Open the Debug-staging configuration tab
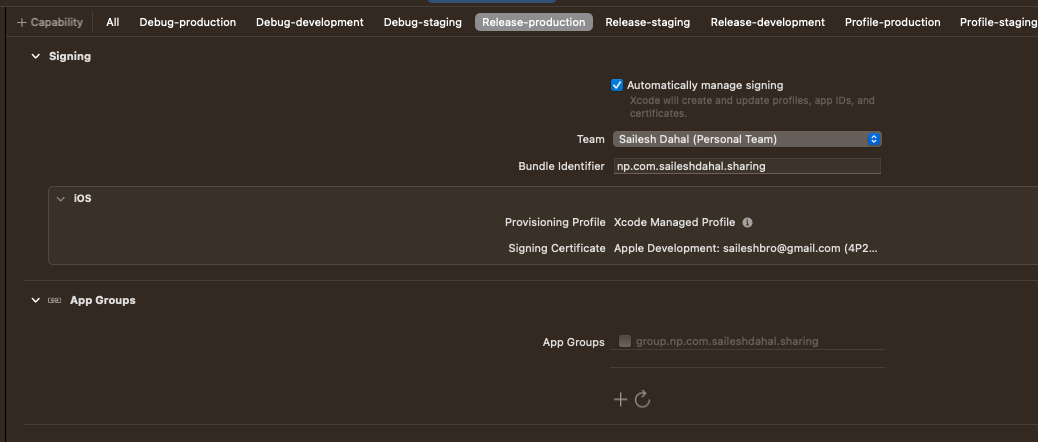Screen dimensions: 1038x442 click(422, 22)
